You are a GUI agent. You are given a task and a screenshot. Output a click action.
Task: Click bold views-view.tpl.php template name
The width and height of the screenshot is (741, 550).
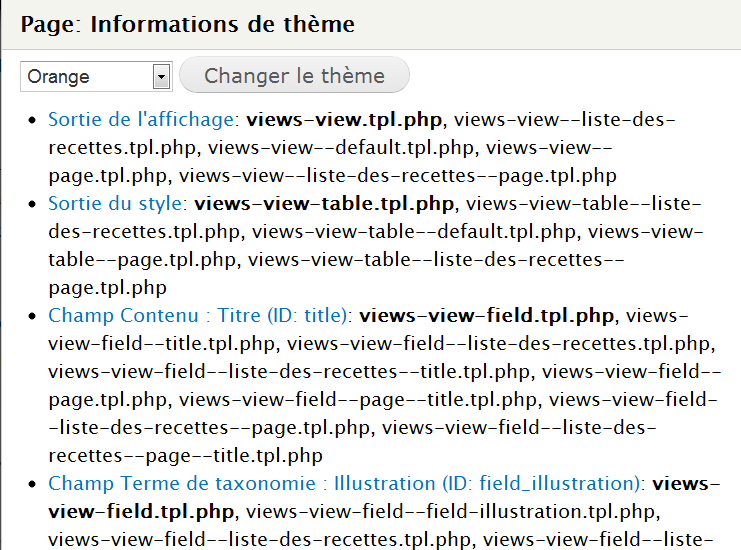tap(344, 120)
